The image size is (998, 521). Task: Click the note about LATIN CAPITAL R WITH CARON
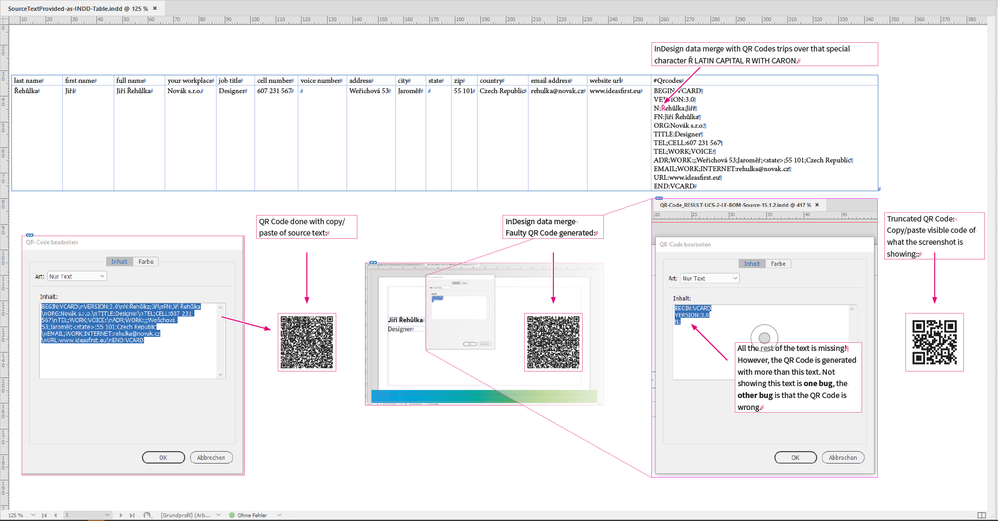pyautogui.click(x=765, y=54)
